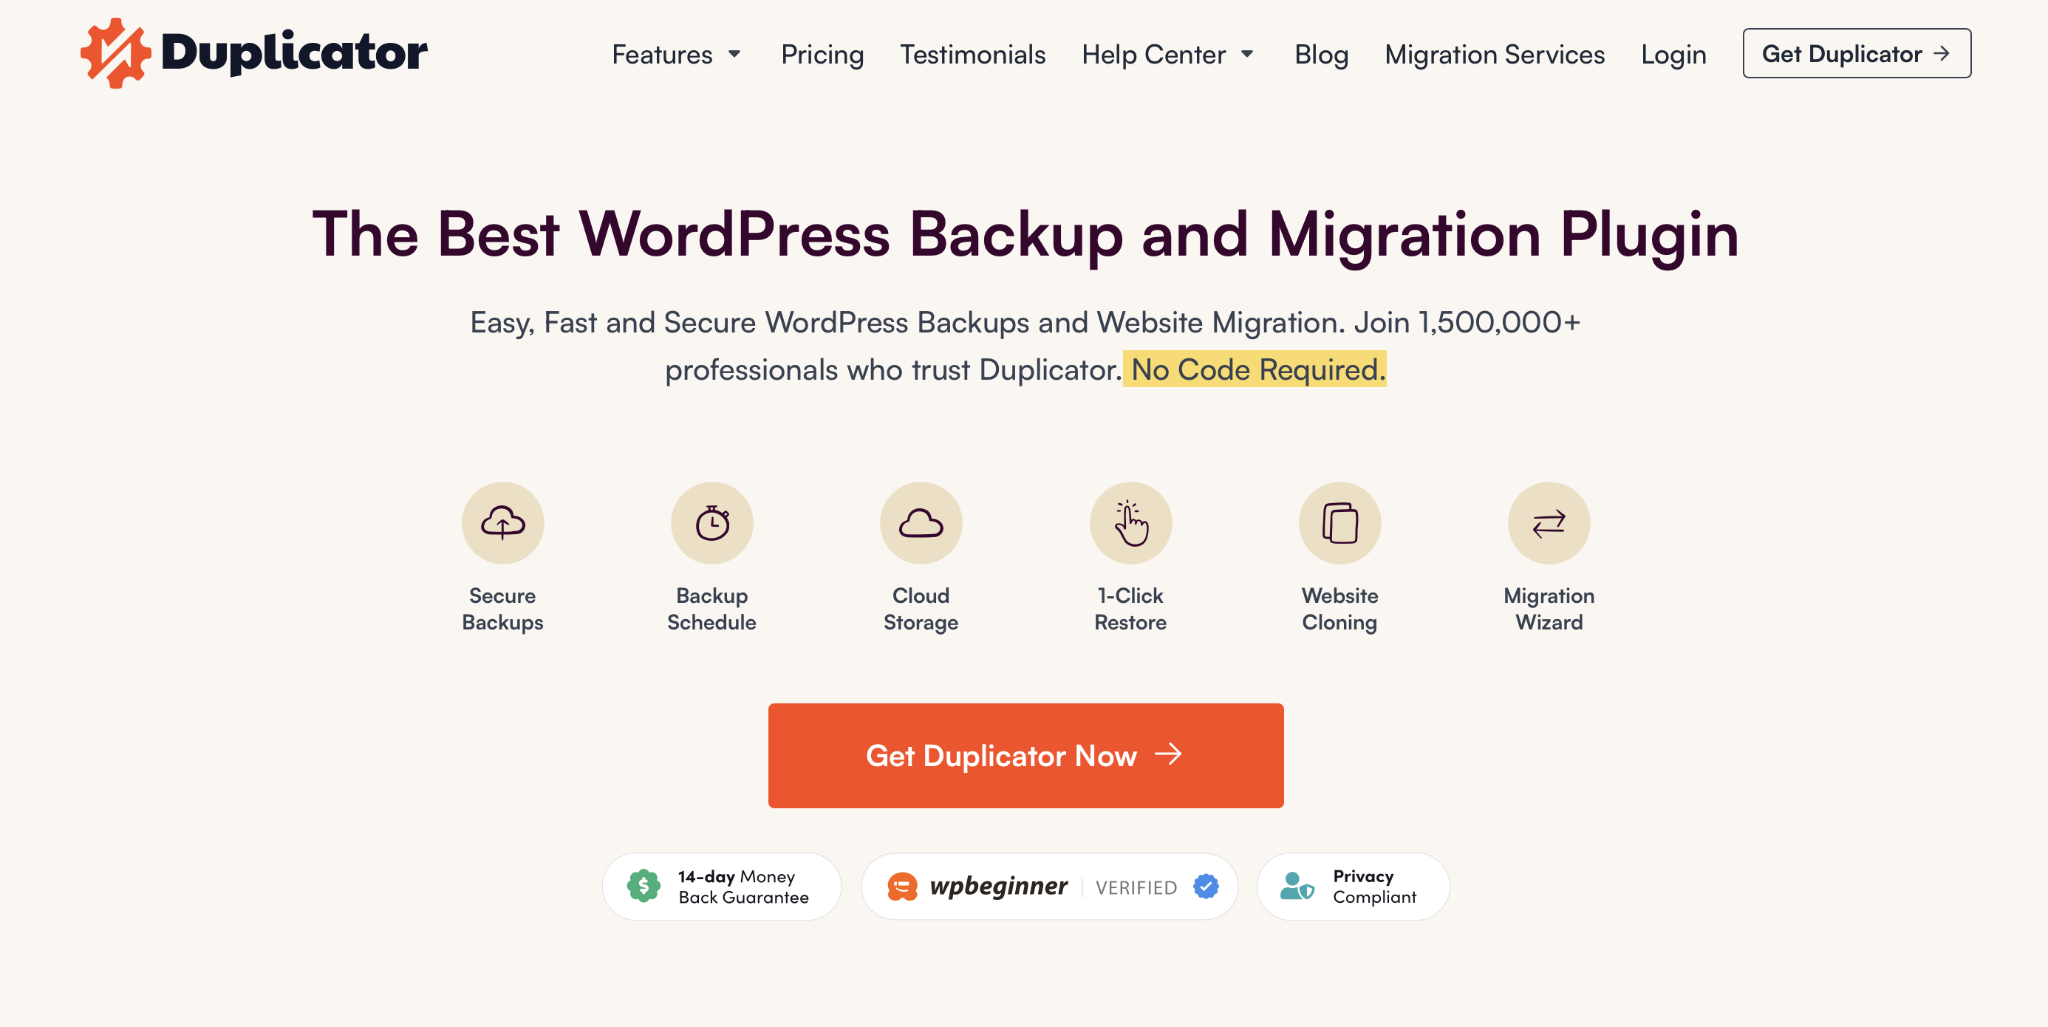Click the green dollar money-back badge icon

click(644, 886)
